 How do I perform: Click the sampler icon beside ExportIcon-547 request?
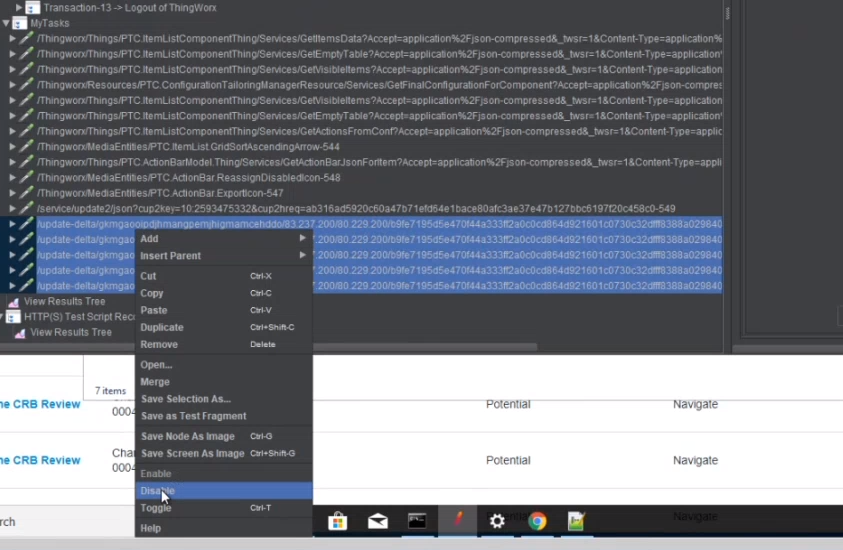26,193
